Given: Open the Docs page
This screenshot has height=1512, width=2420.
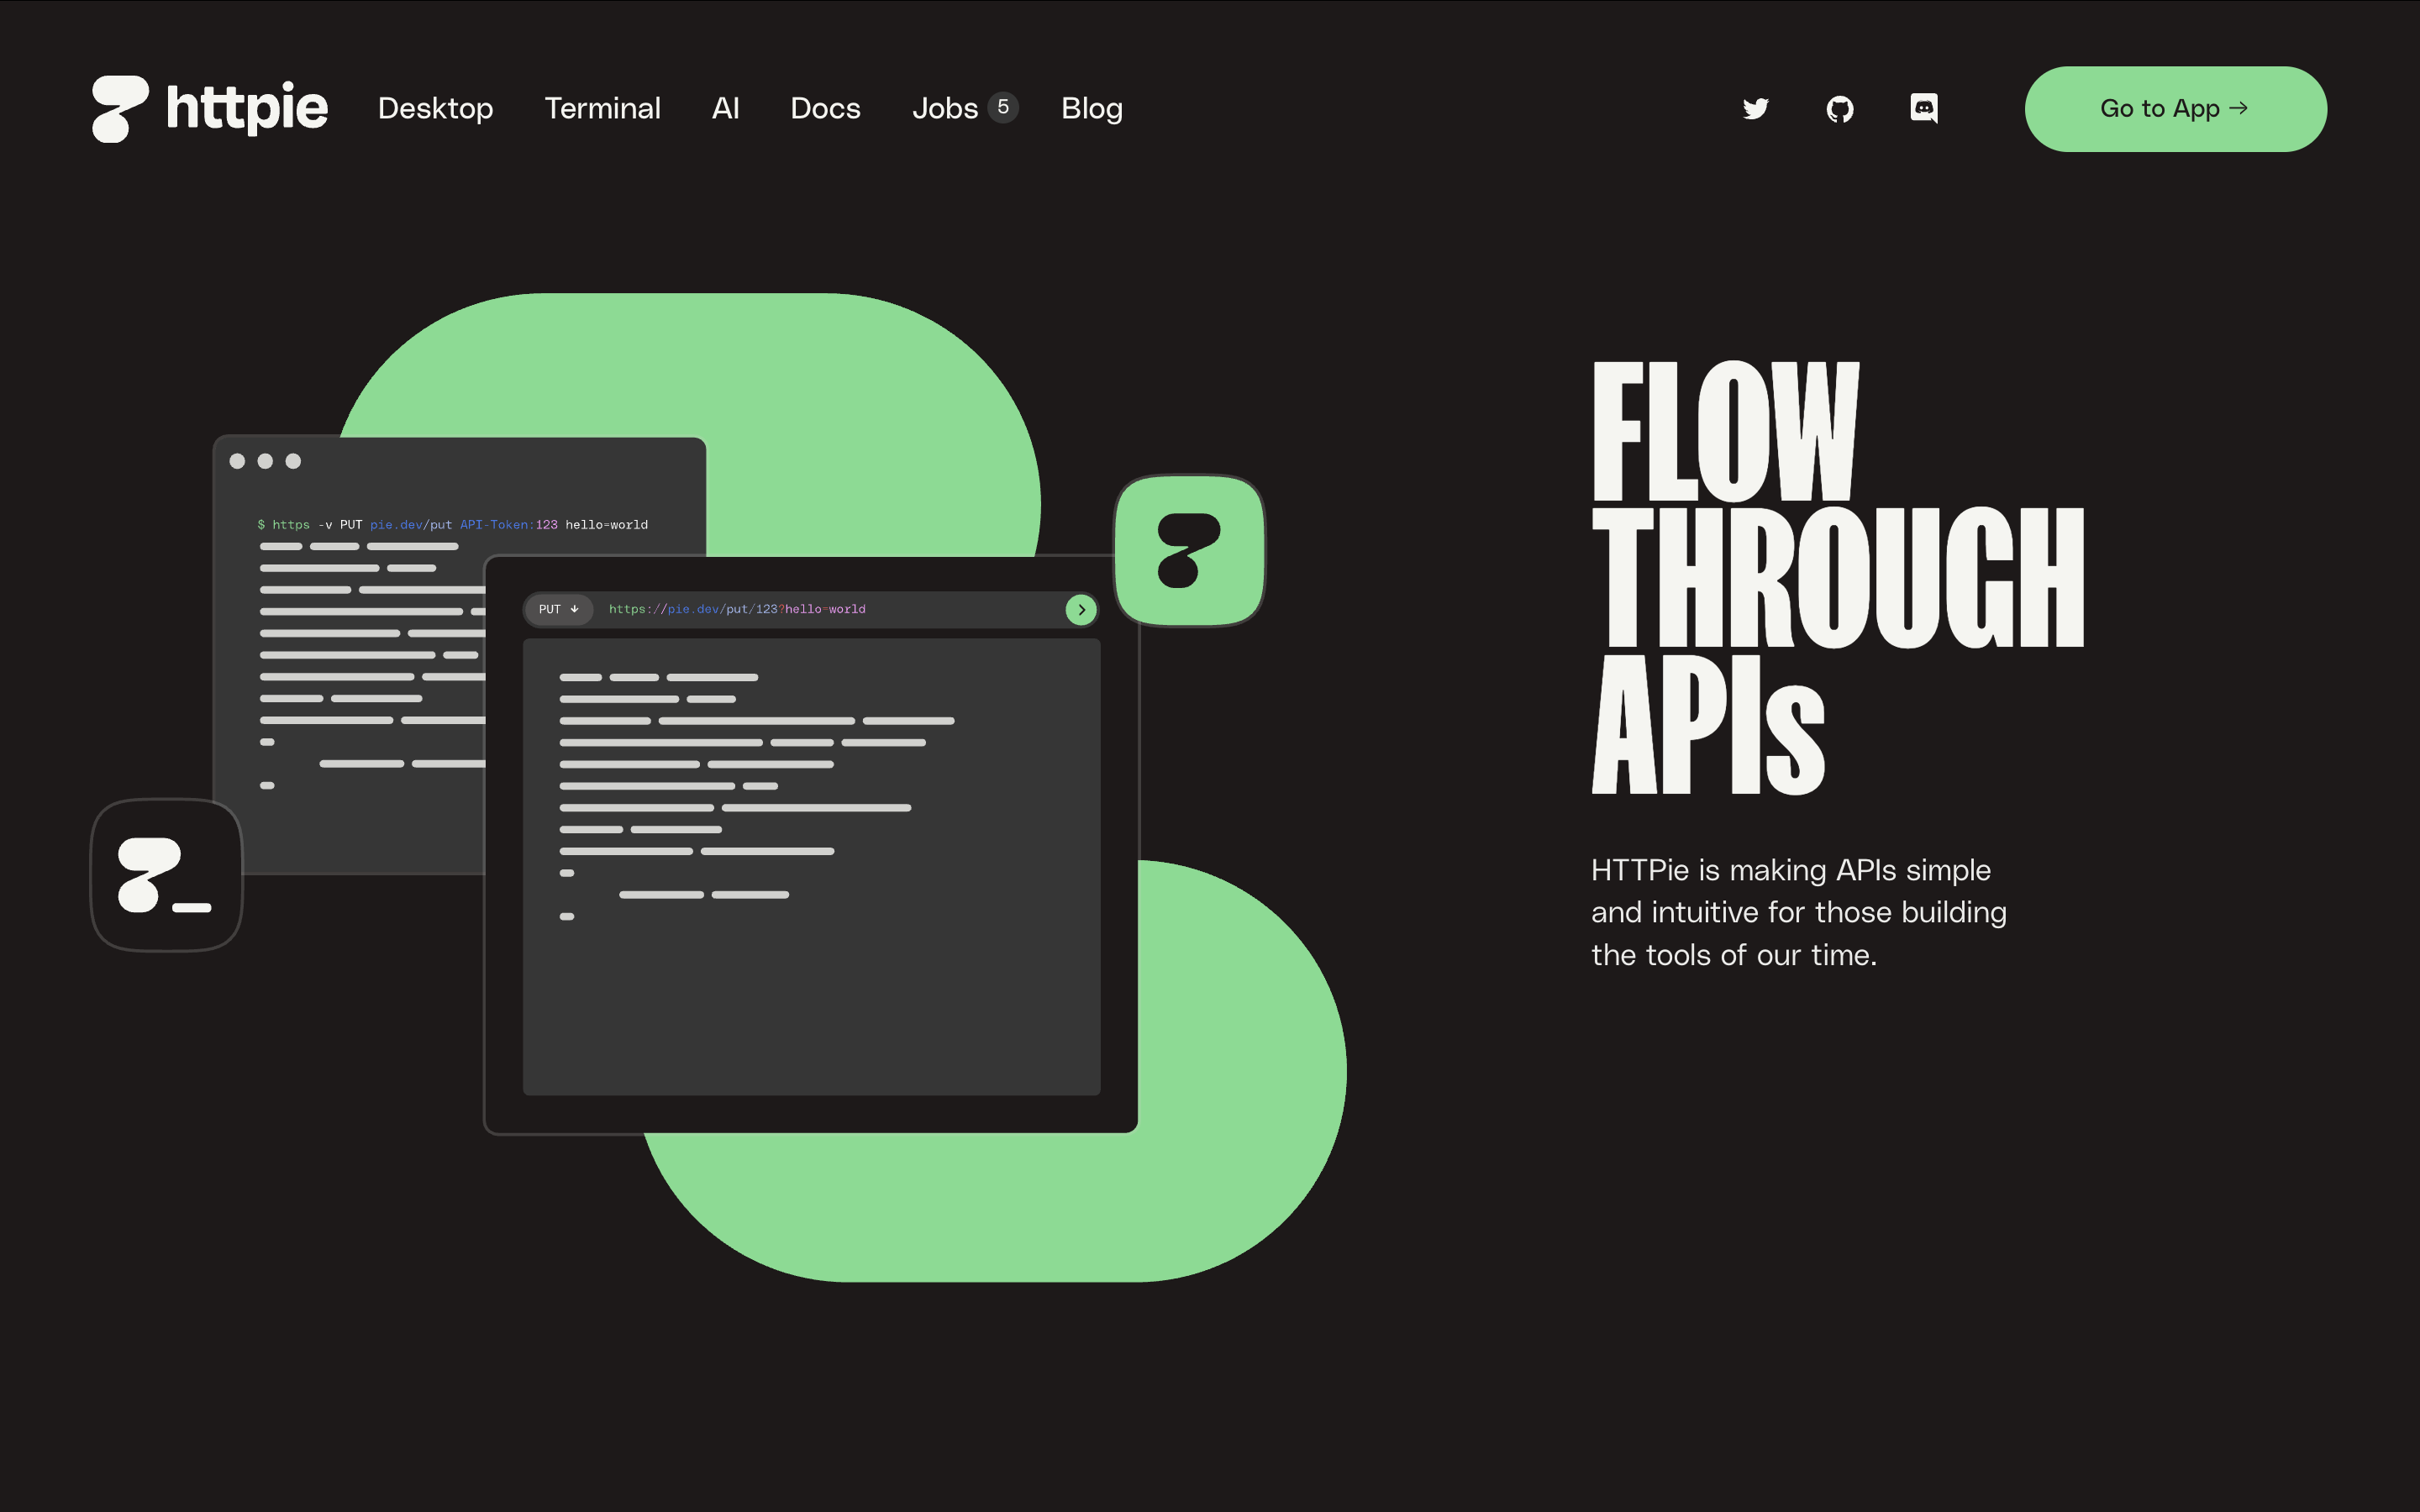Looking at the screenshot, I should point(825,109).
